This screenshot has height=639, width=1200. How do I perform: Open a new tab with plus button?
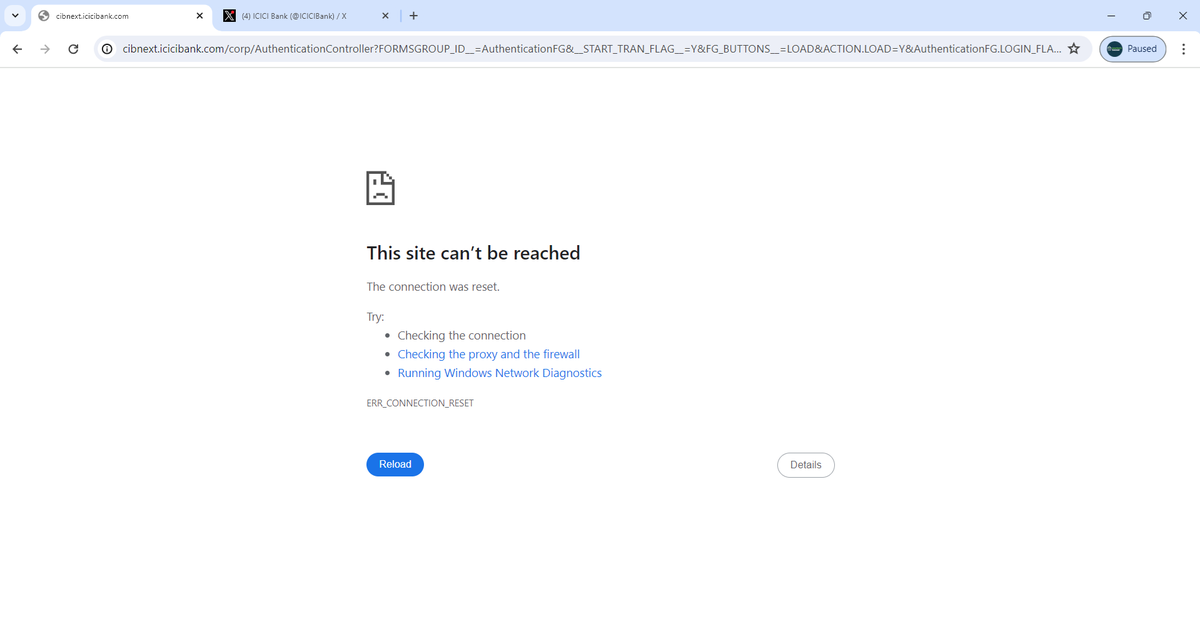(x=413, y=16)
